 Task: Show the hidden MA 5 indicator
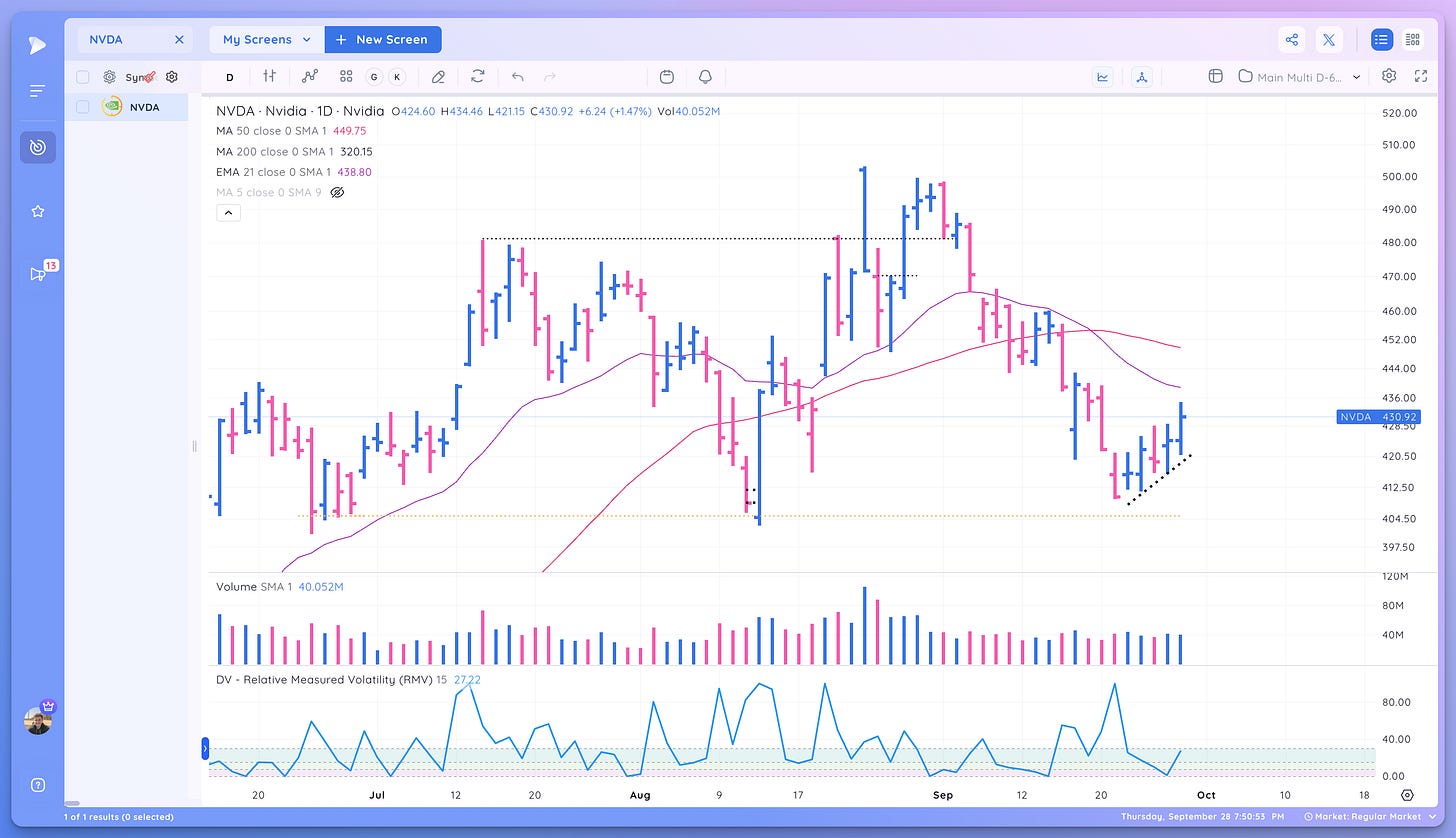tap(337, 192)
